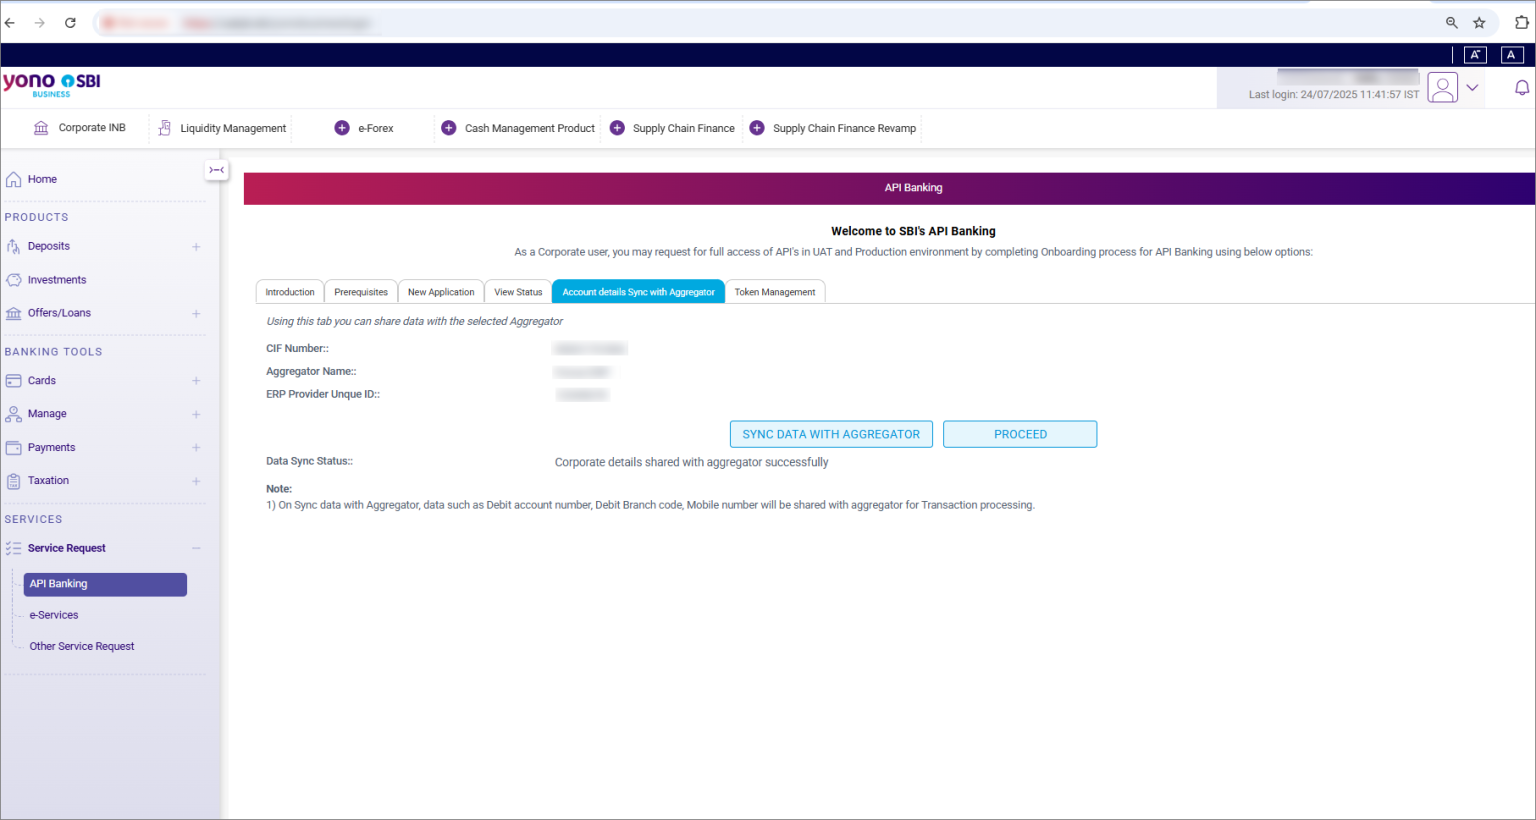Click the SYNC DATA WITH AGGREGATOR button
Screen dimensions: 1536x820
point(831,434)
